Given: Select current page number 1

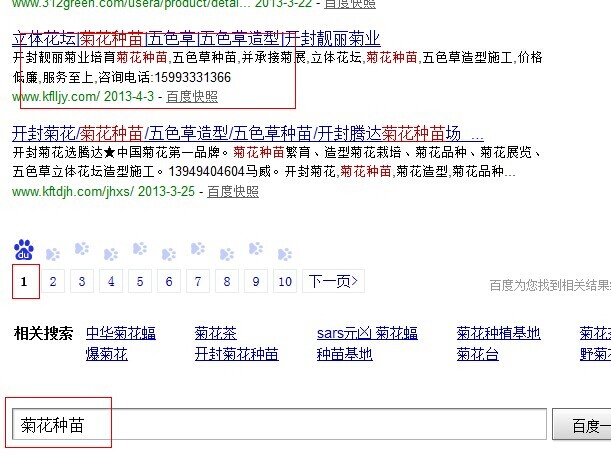Looking at the screenshot, I should click(24, 281).
